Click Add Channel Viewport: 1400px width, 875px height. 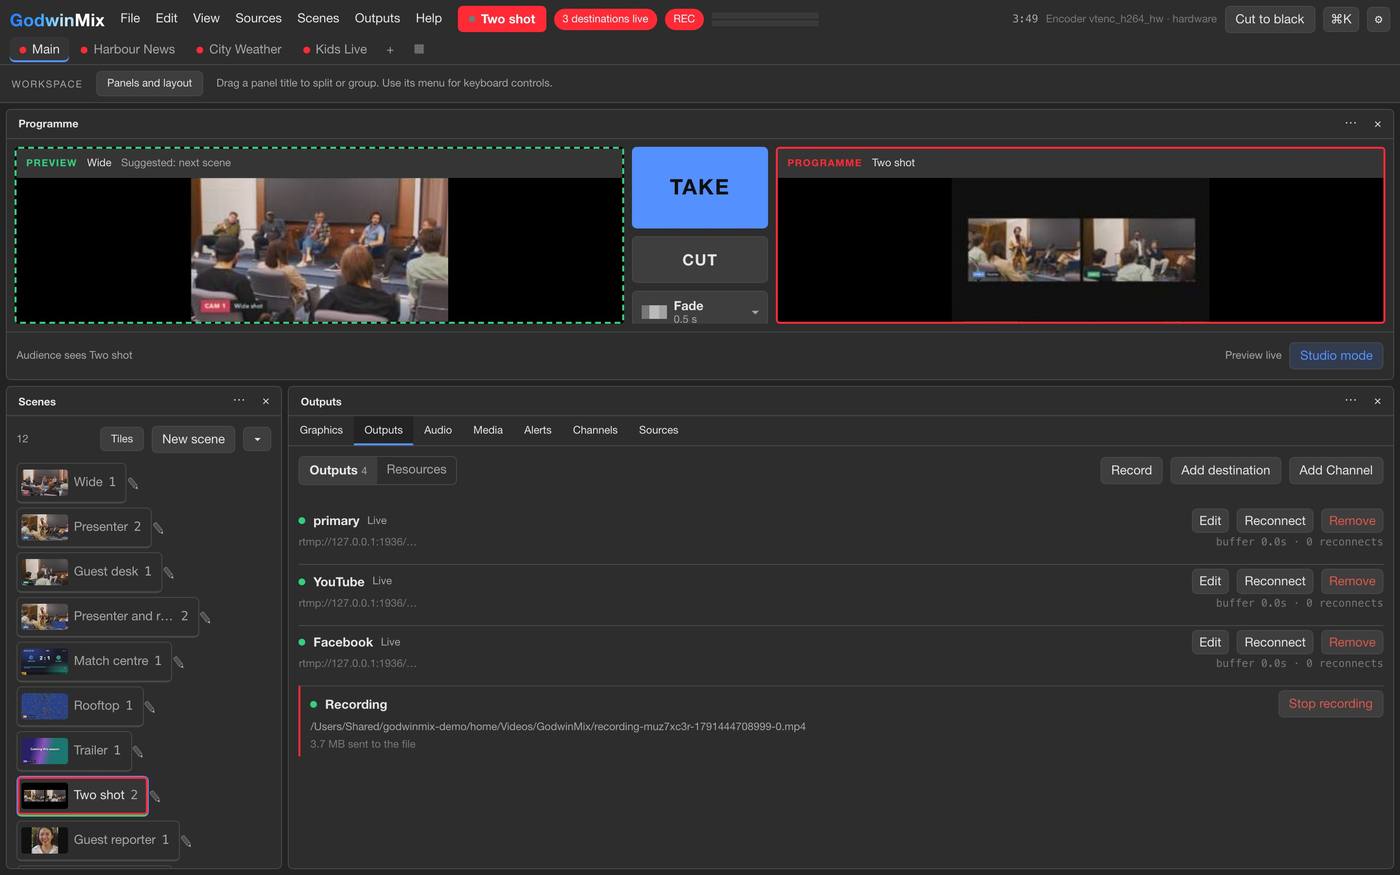click(x=1335, y=470)
